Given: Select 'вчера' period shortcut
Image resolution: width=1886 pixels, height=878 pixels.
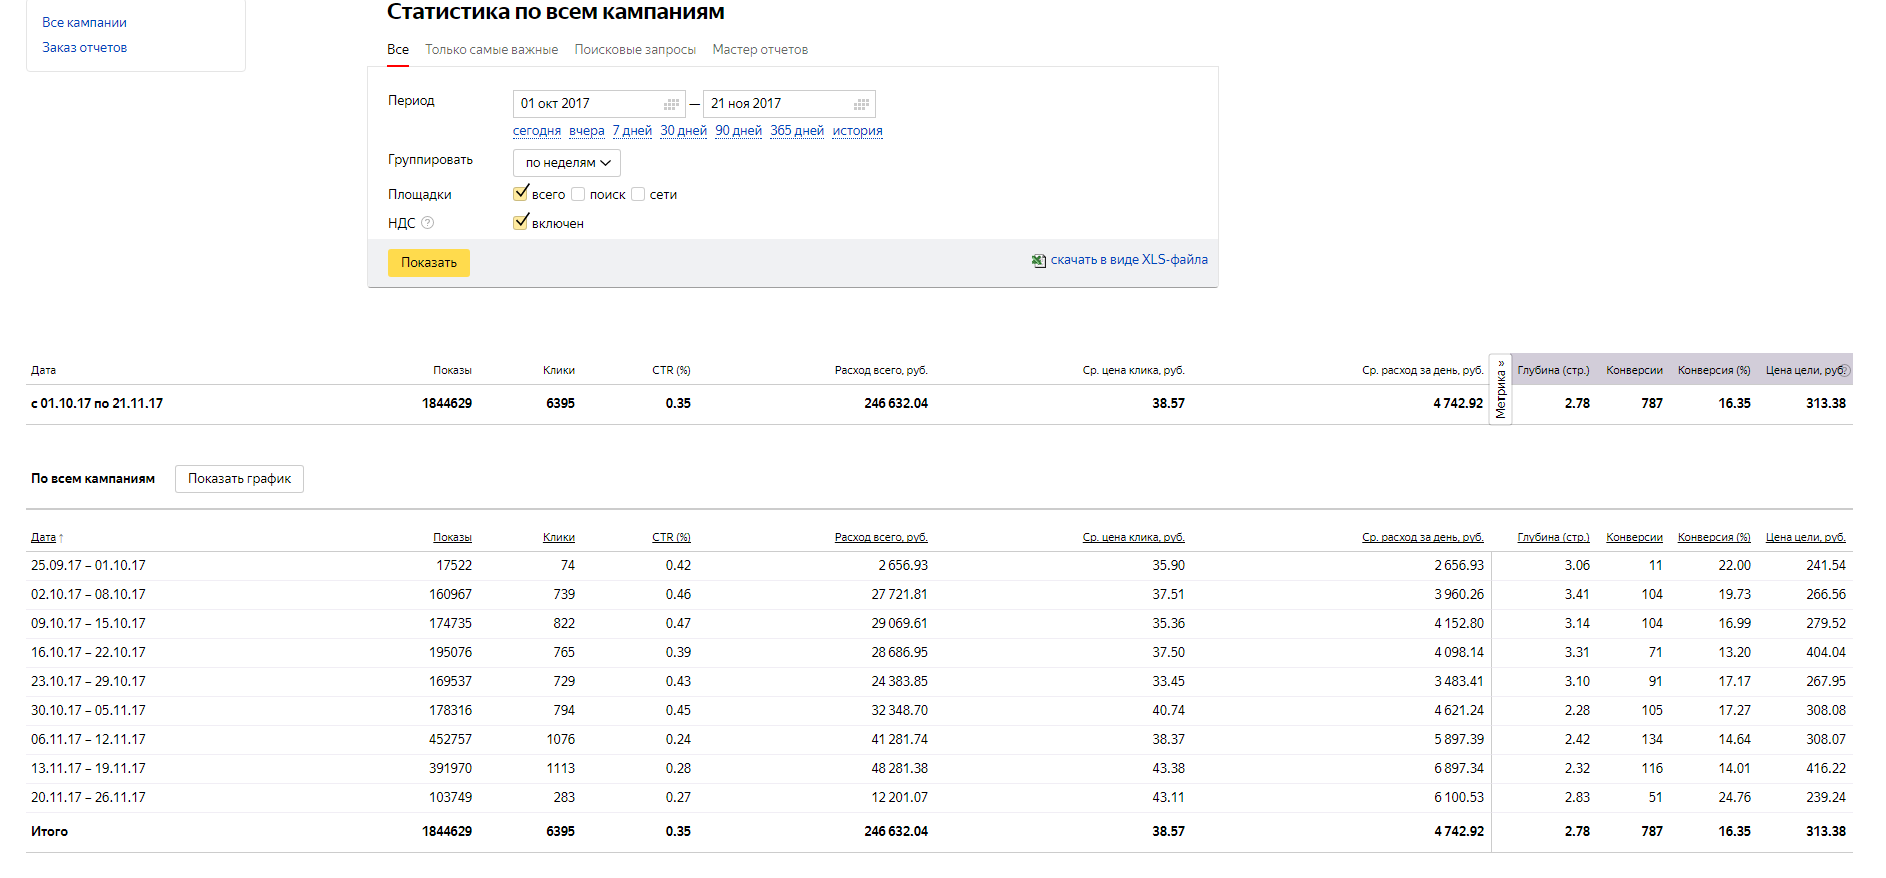Looking at the screenshot, I should point(587,131).
